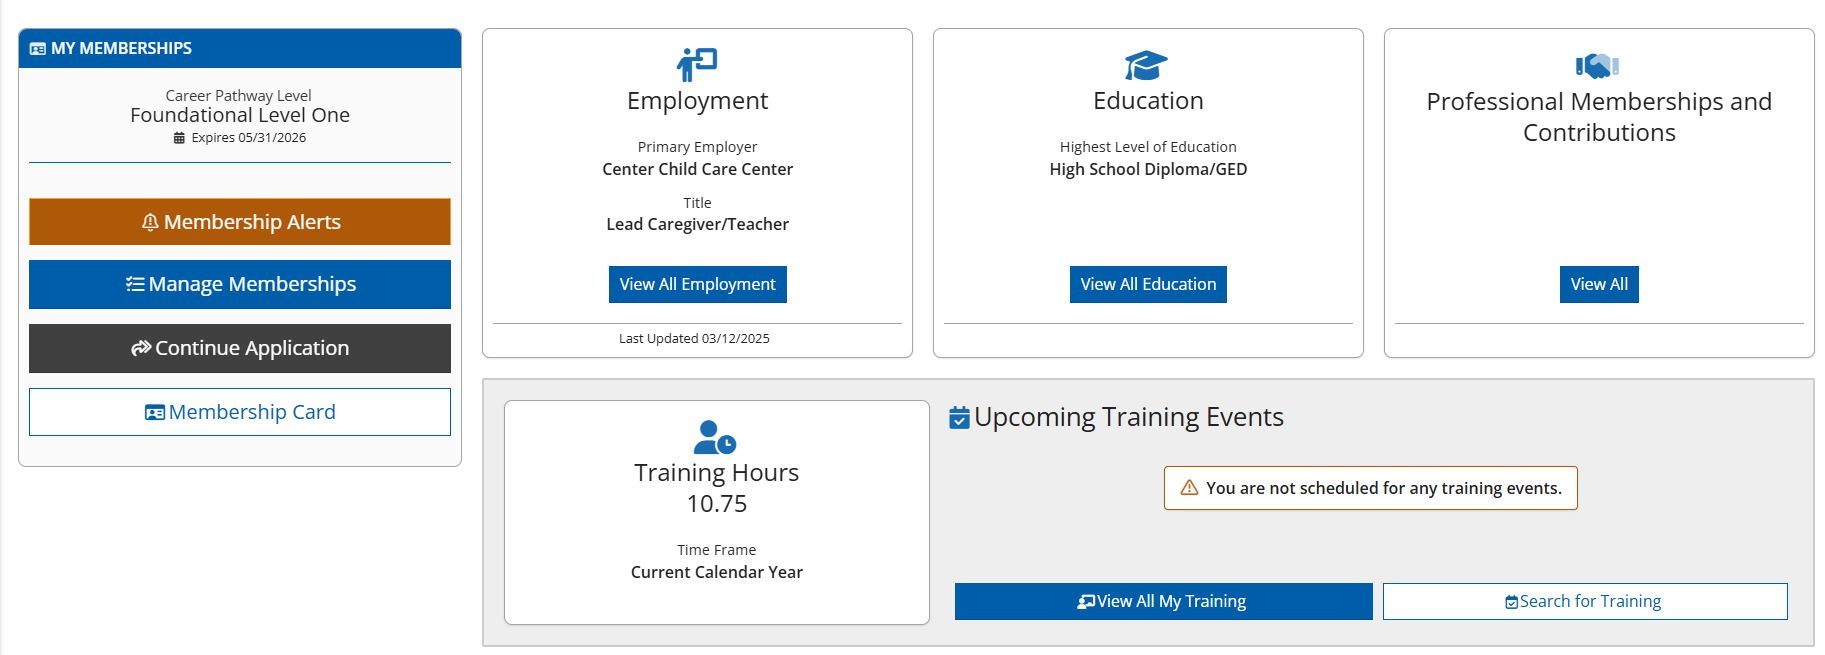Select Continue Application button
This screenshot has height=655, width=1825.
pyautogui.click(x=240, y=348)
